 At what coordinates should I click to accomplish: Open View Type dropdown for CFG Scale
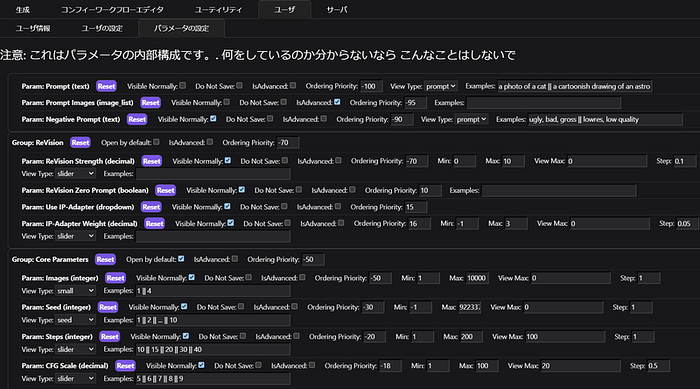pyautogui.click(x=75, y=379)
